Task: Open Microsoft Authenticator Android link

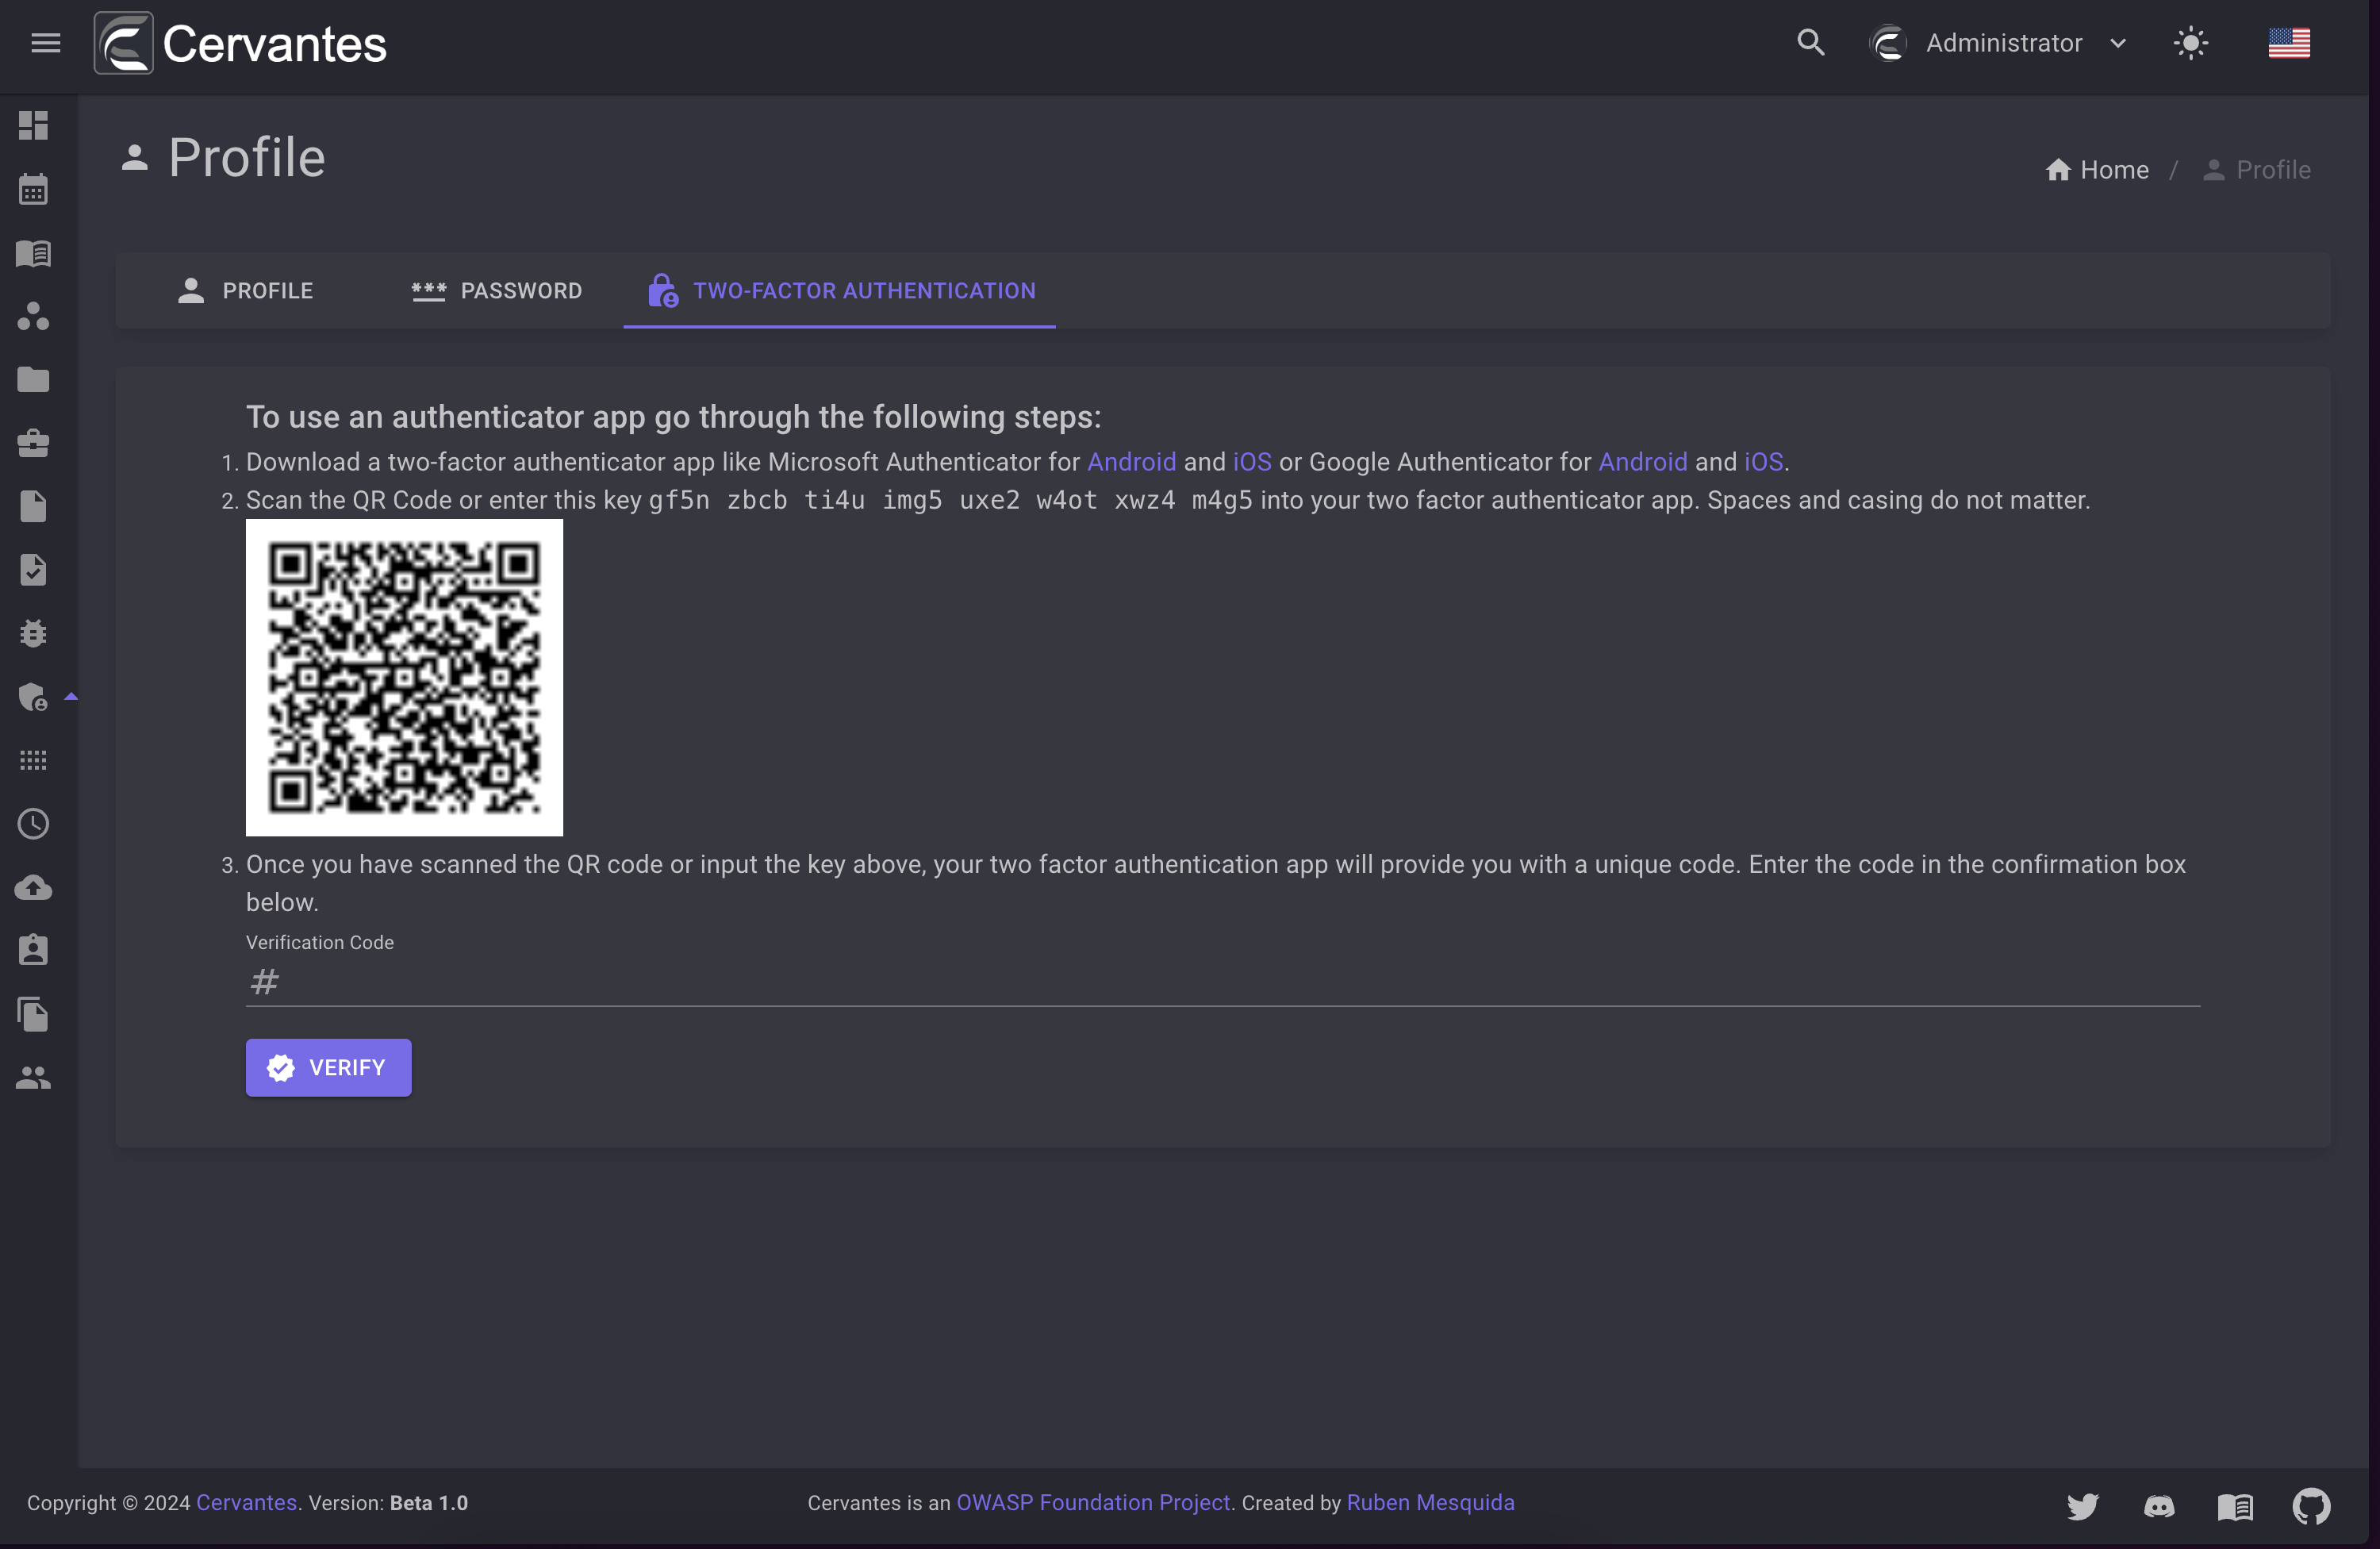Action: pyautogui.click(x=1131, y=462)
